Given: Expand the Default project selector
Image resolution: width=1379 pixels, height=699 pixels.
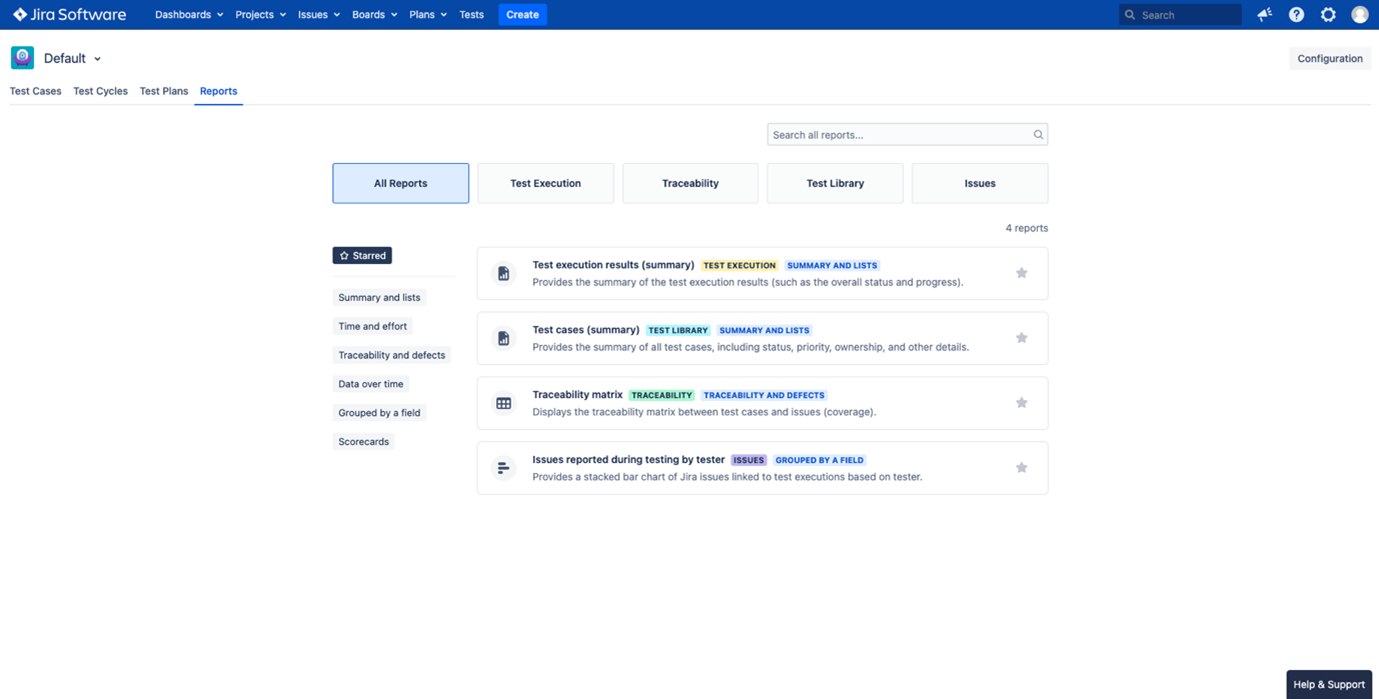Looking at the screenshot, I should coord(72,59).
